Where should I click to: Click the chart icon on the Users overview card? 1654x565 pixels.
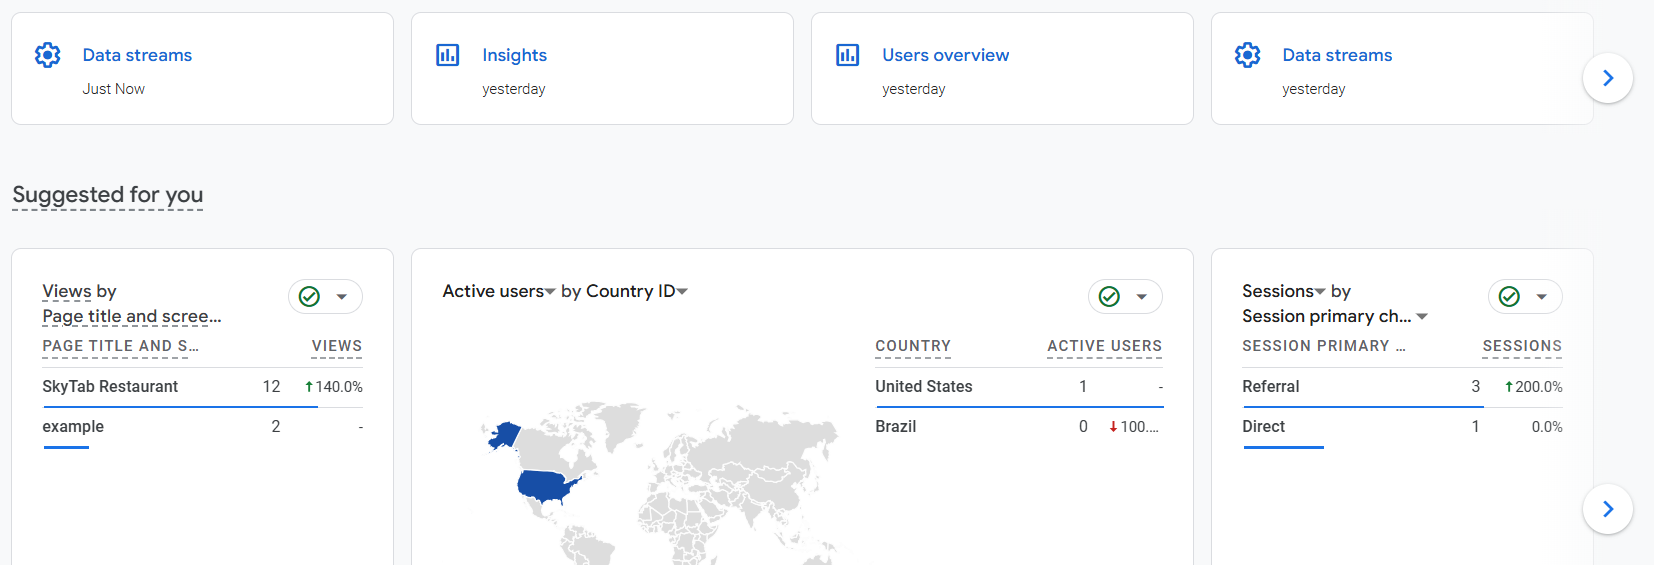point(848,55)
